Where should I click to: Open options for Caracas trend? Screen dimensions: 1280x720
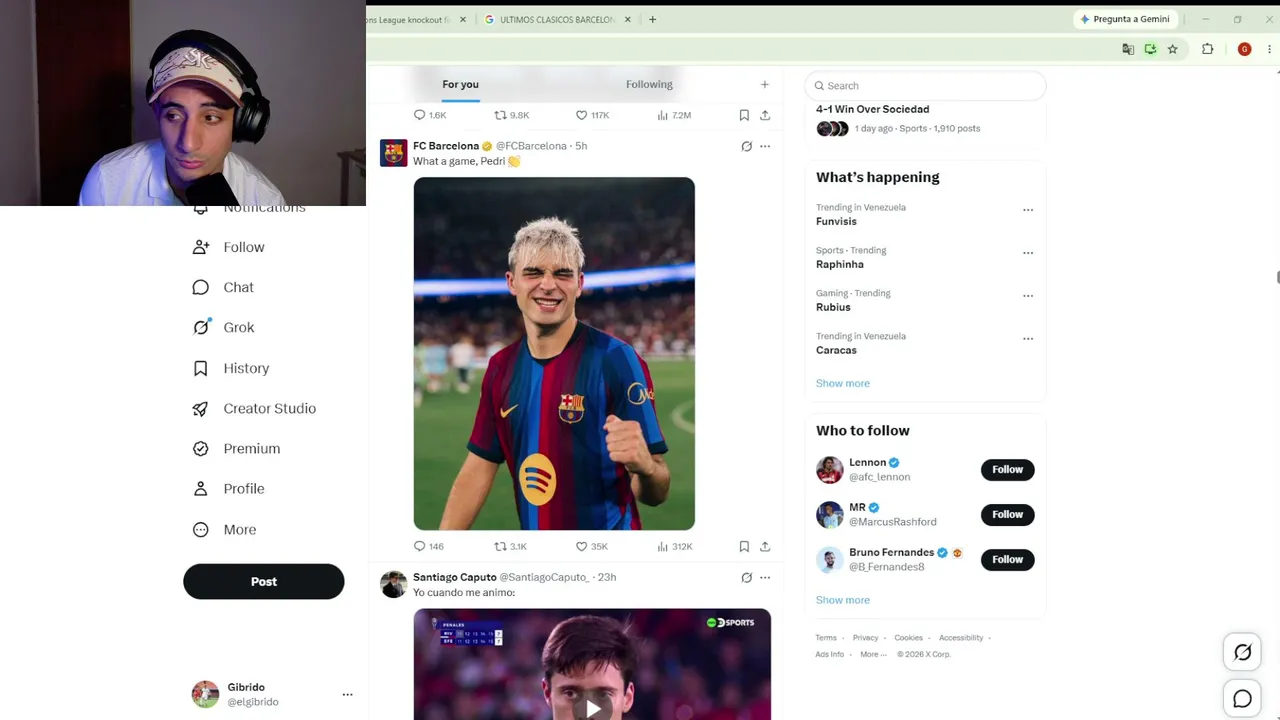(x=1027, y=339)
